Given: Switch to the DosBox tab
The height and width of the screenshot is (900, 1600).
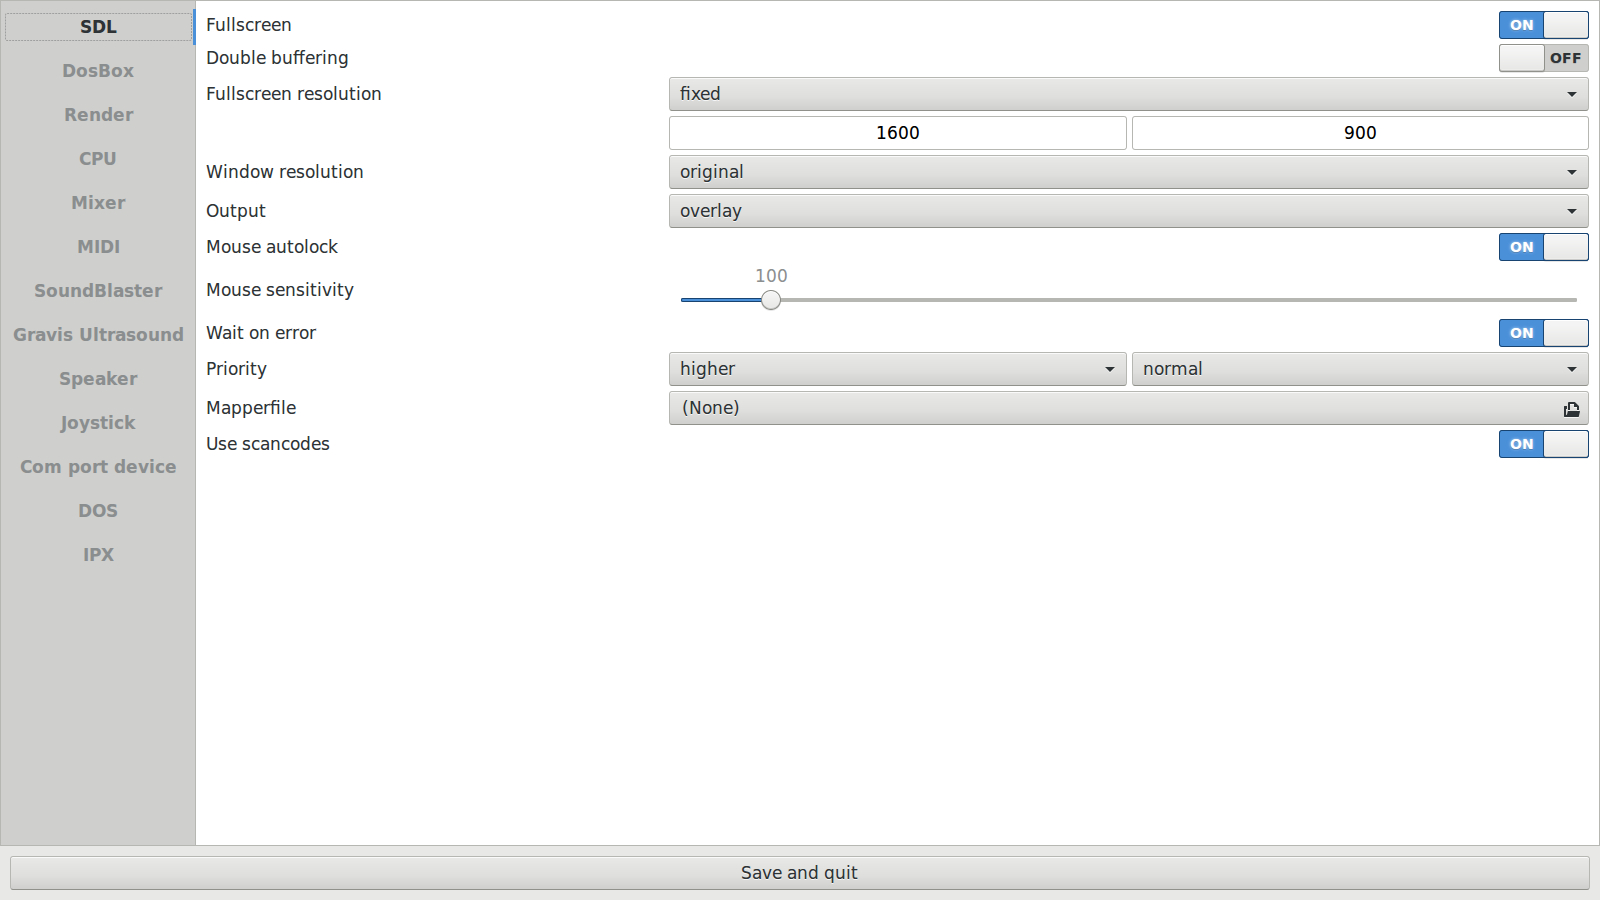Looking at the screenshot, I should click(98, 71).
